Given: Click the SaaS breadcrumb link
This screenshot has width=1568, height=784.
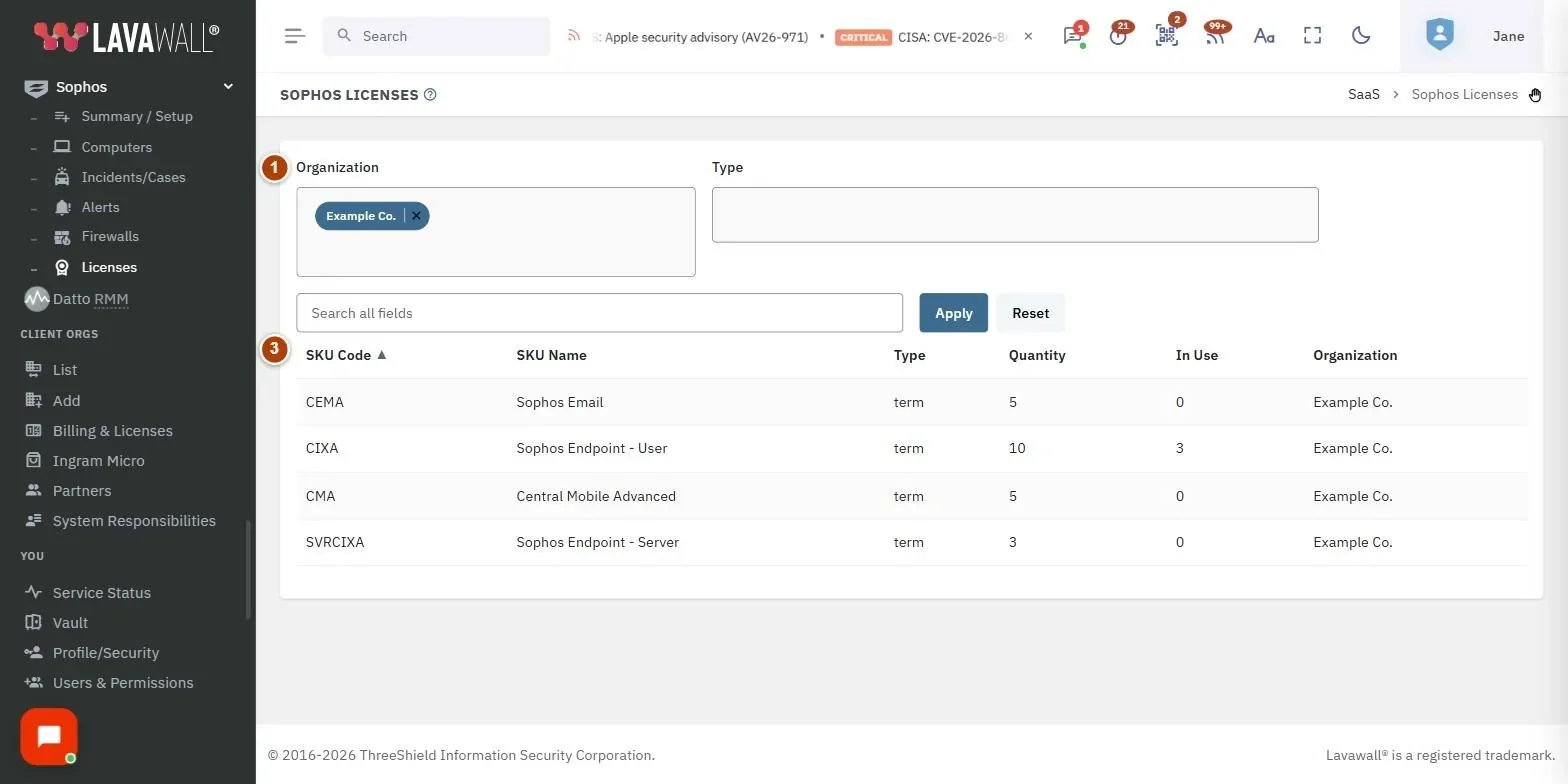Looking at the screenshot, I should (x=1363, y=94).
